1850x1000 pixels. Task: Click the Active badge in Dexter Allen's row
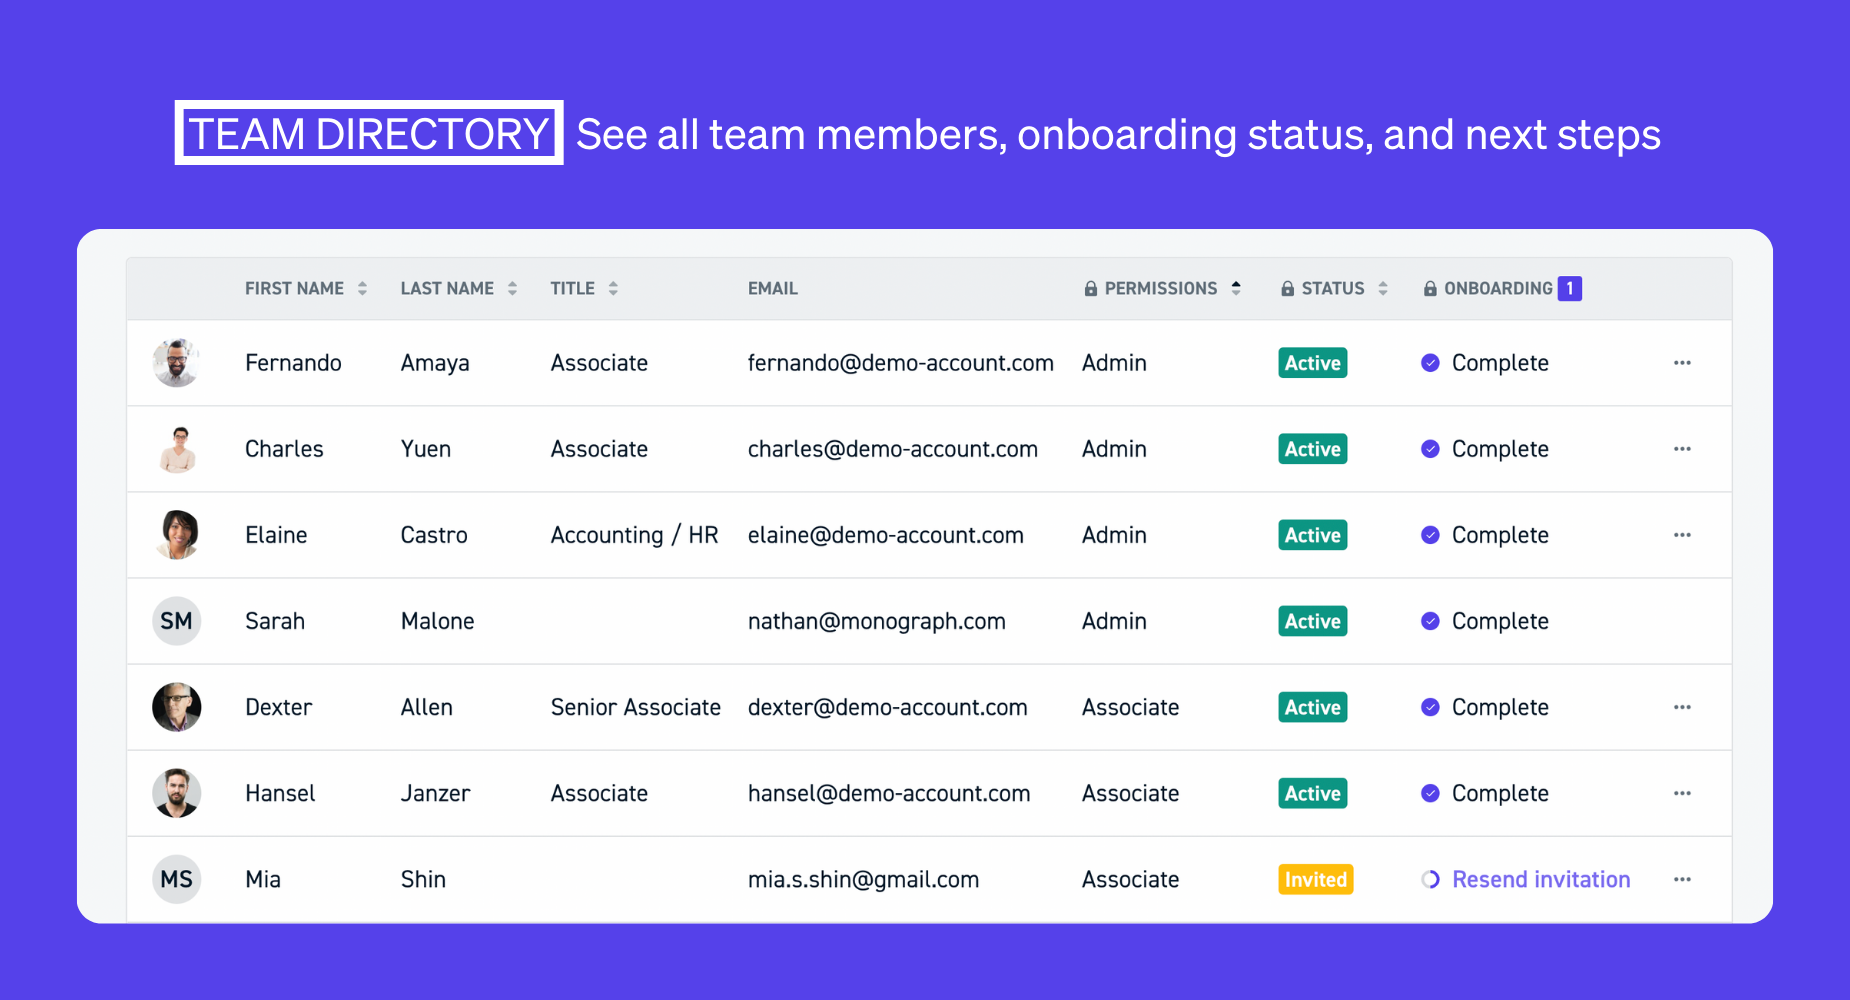[1312, 707]
